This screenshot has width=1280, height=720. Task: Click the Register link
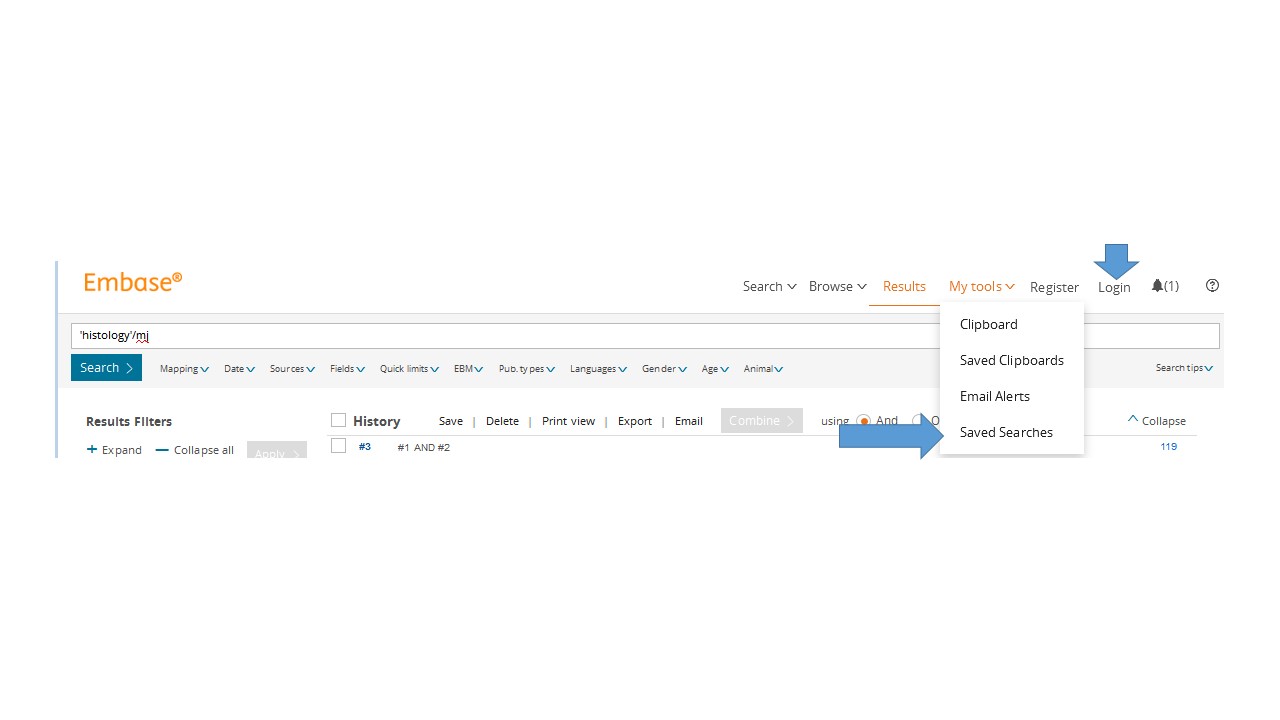(x=1054, y=286)
